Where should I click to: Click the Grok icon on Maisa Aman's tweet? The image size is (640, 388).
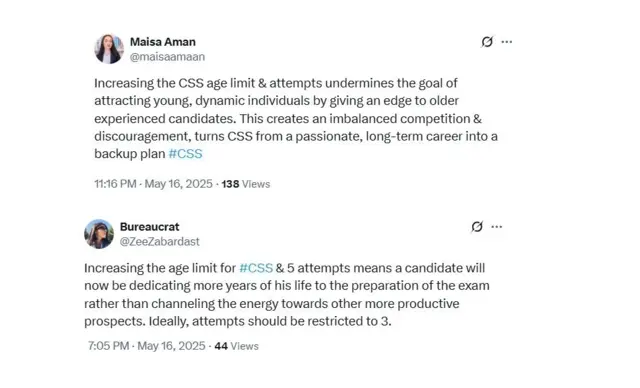(x=487, y=42)
